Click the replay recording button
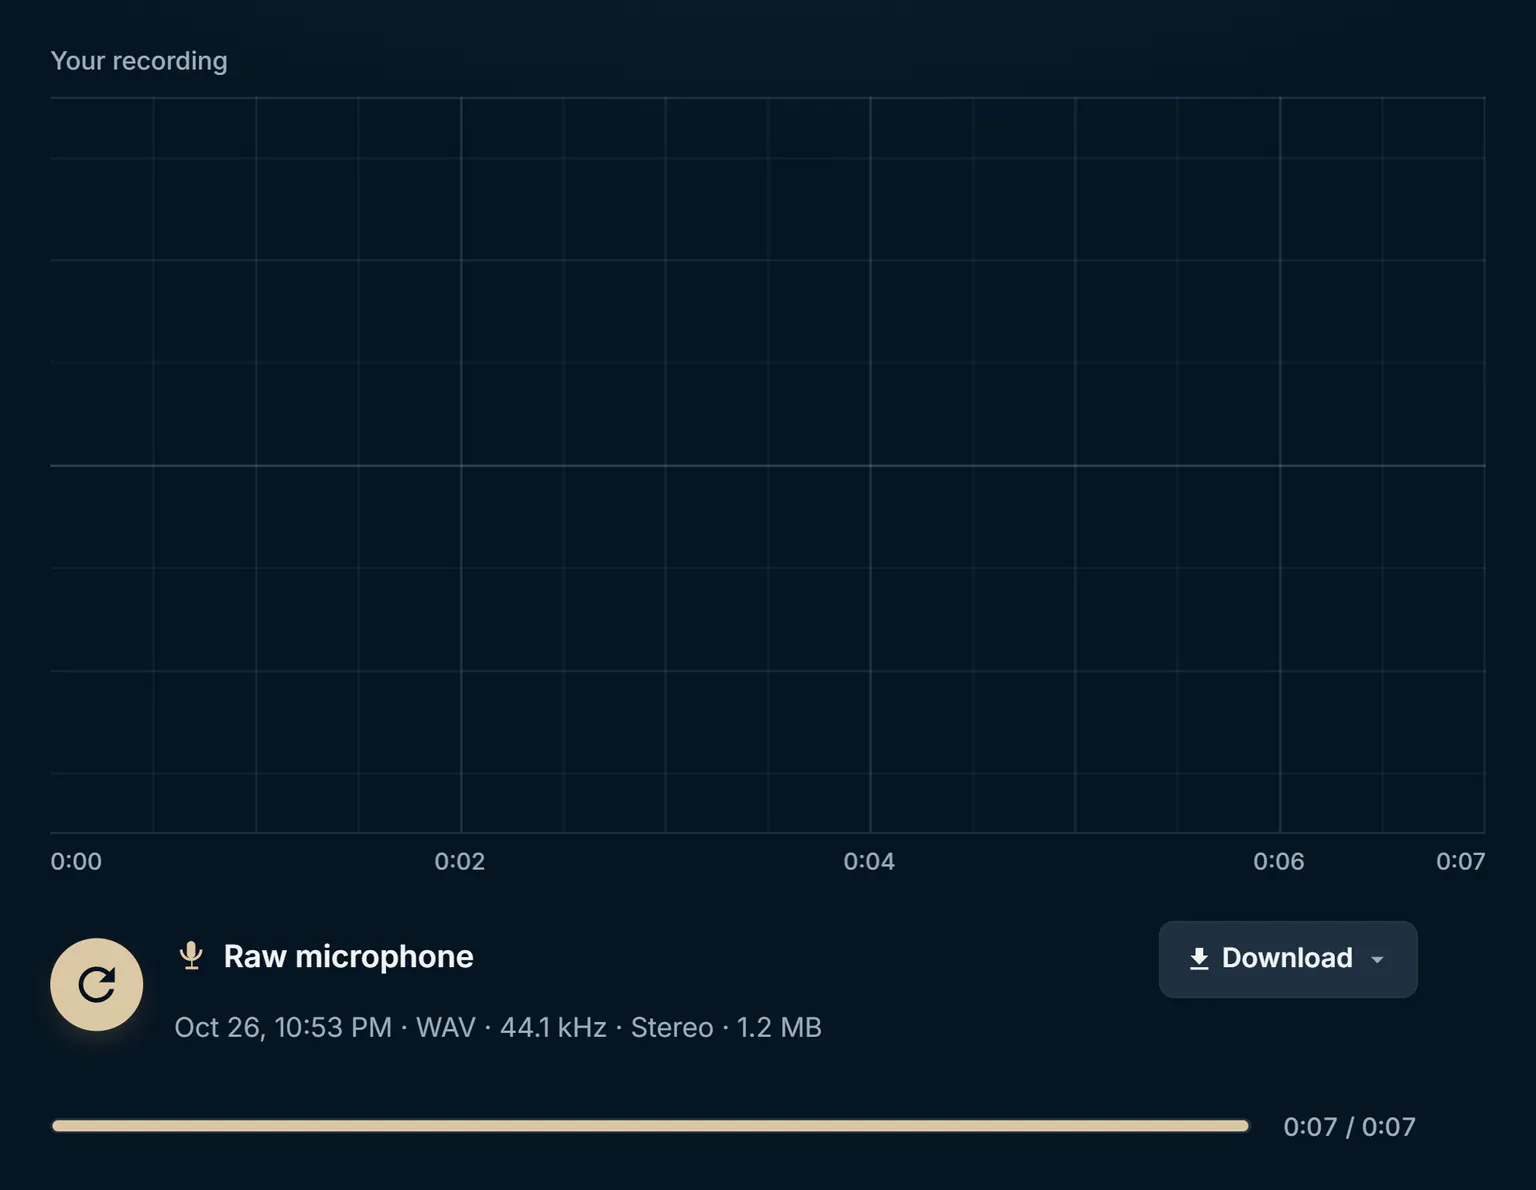 coord(97,984)
